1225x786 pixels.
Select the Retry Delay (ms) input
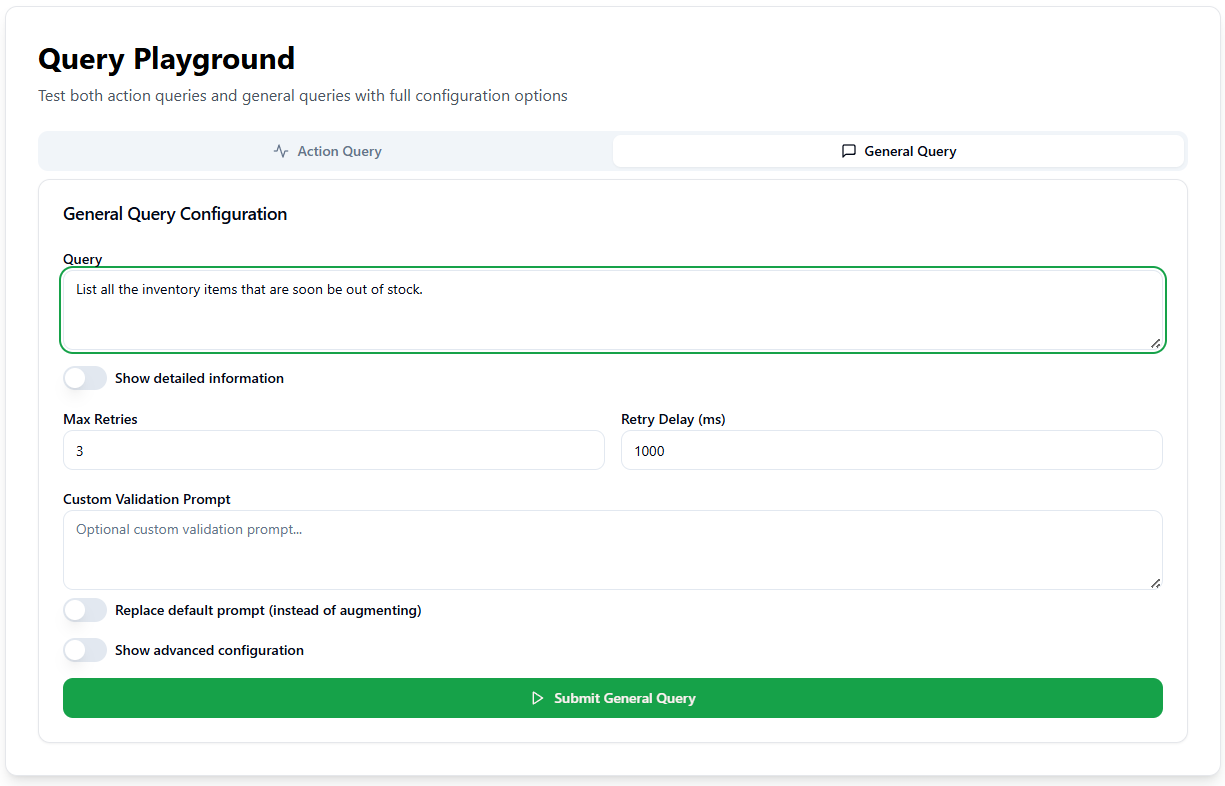pyautogui.click(x=891, y=450)
